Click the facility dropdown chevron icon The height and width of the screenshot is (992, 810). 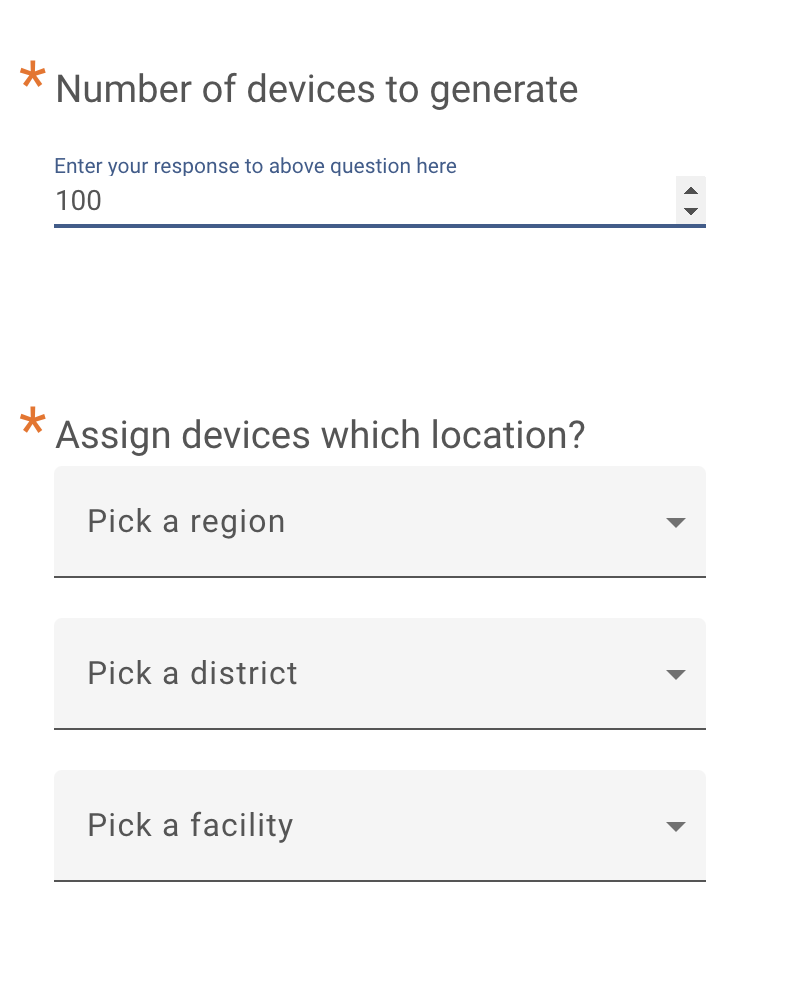[676, 826]
